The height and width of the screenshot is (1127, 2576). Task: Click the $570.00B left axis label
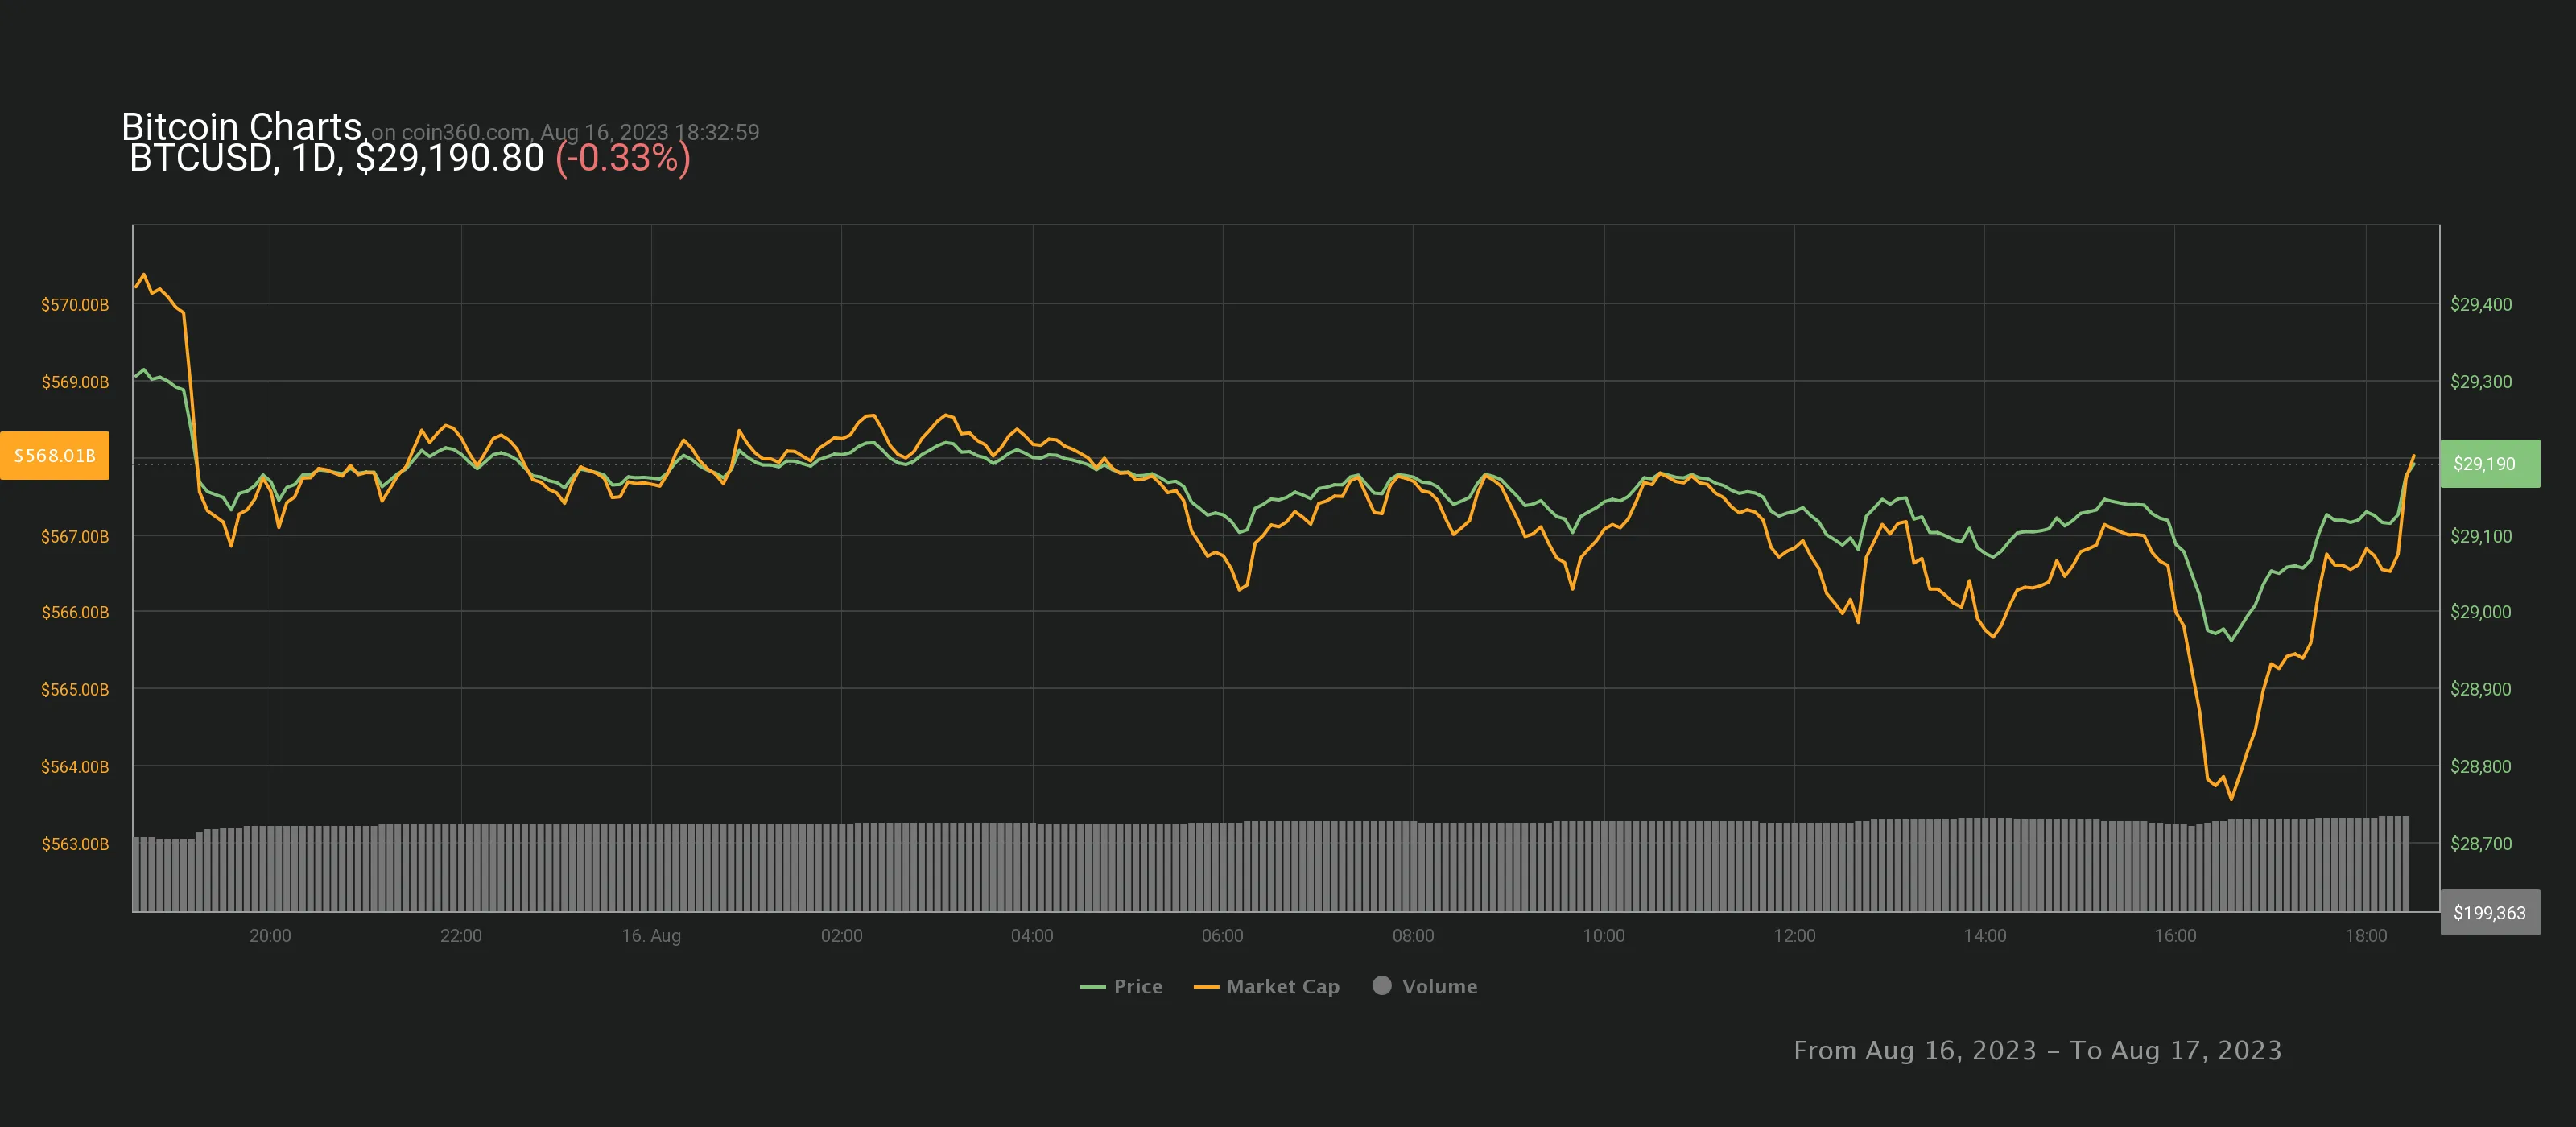click(75, 305)
